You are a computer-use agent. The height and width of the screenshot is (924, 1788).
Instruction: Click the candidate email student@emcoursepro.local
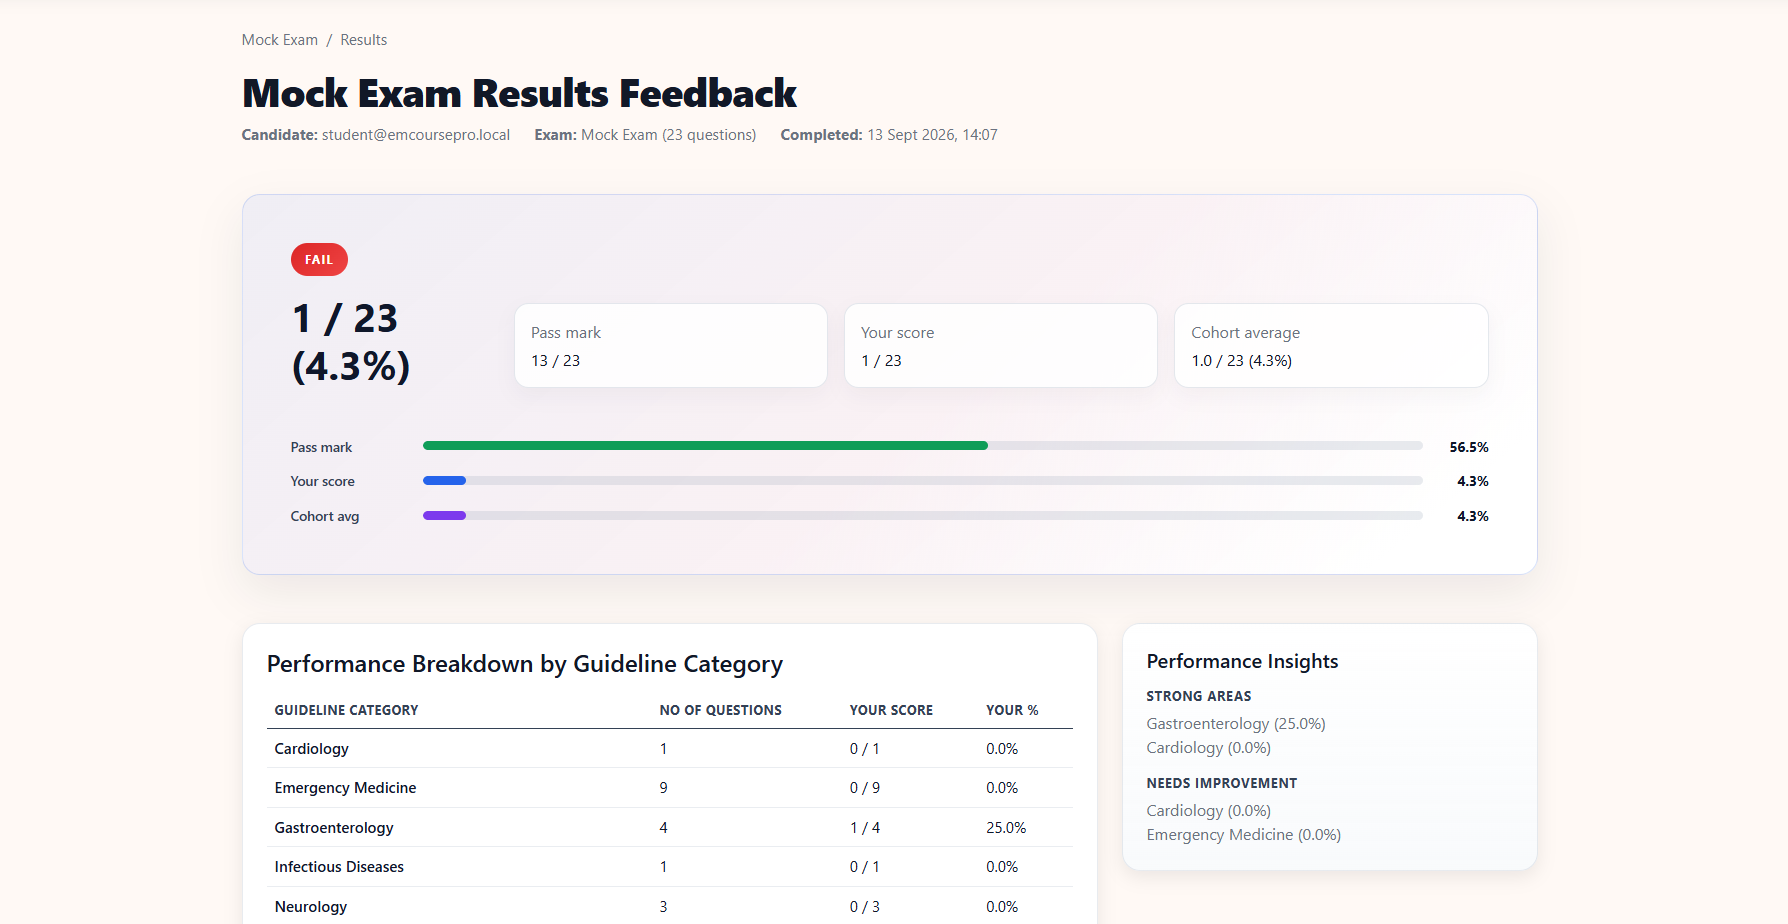pos(416,135)
